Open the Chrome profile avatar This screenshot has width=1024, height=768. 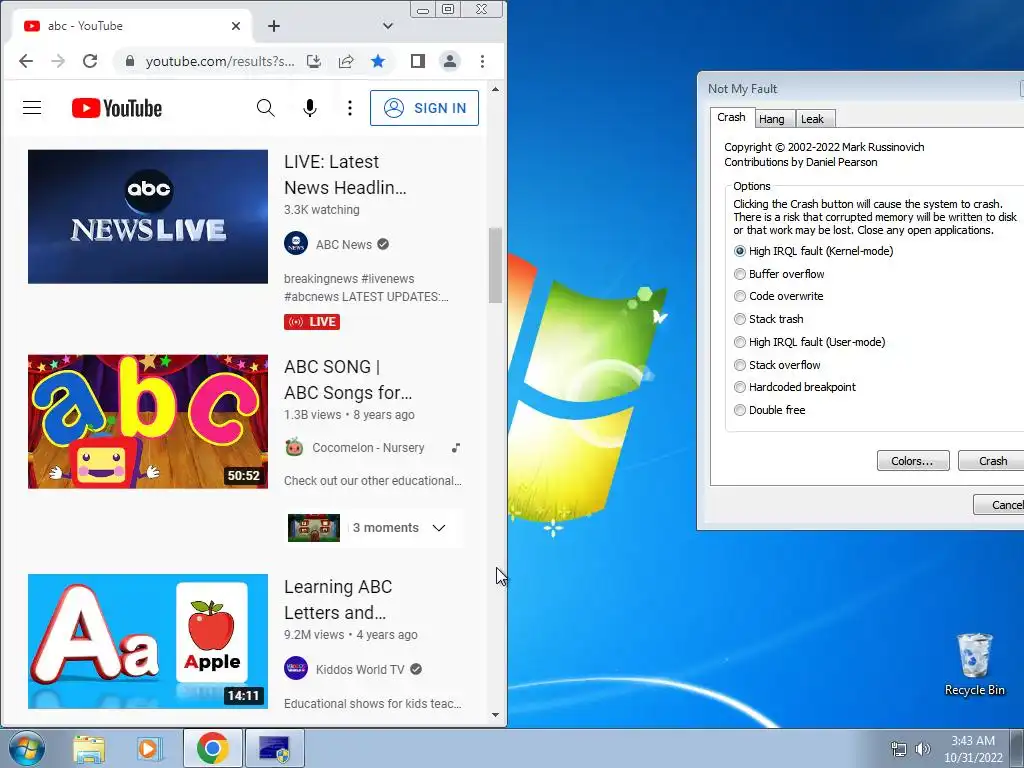450,61
